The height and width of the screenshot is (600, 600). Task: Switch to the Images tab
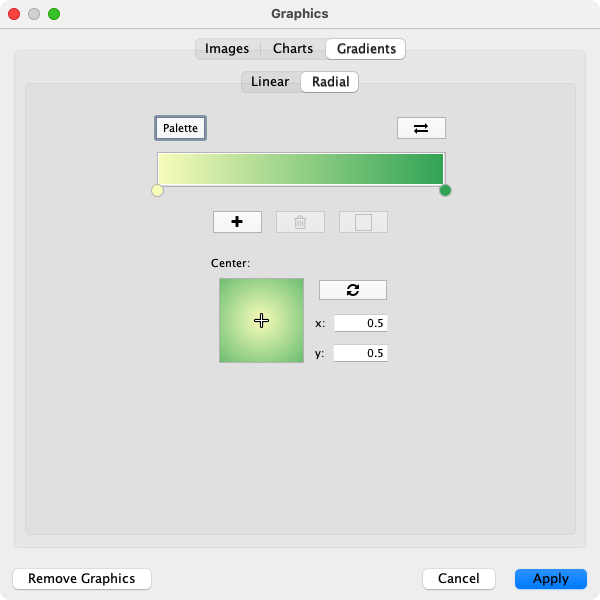tap(227, 48)
